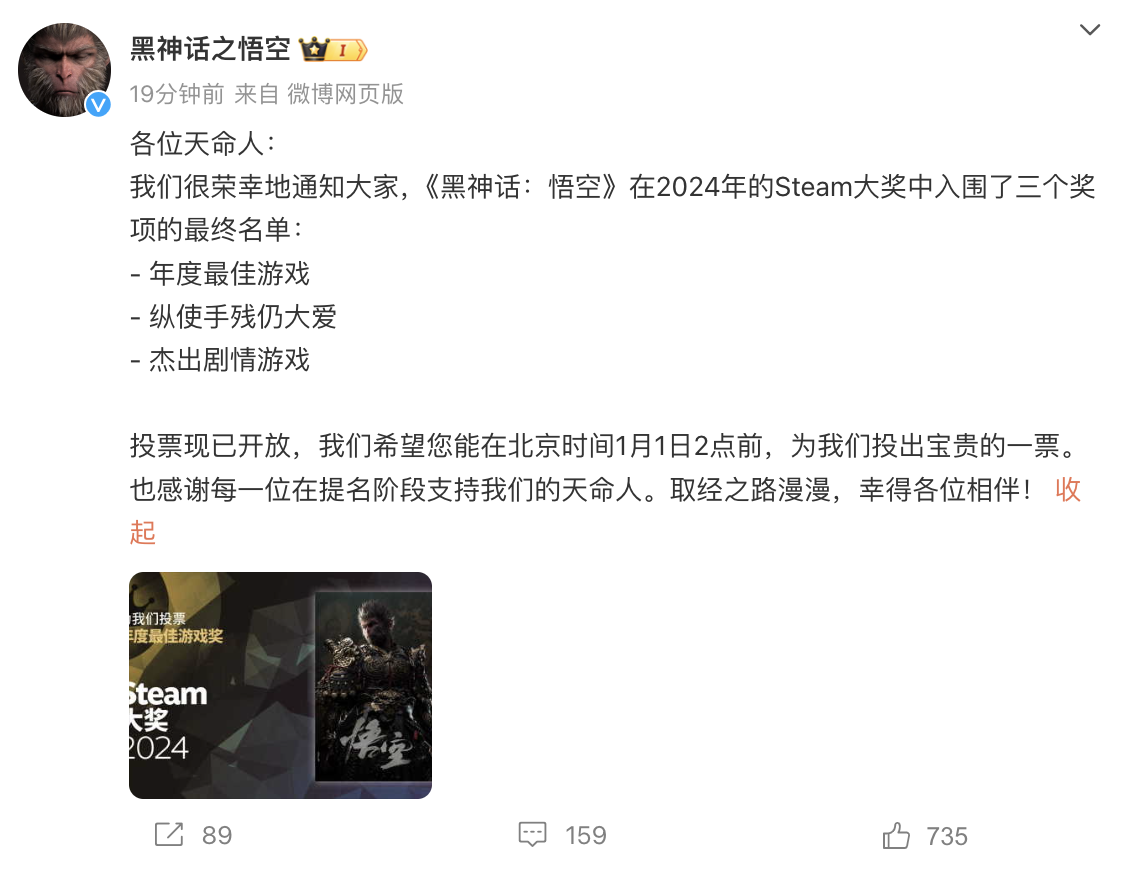Click the repost share icon
Image resolution: width=1130 pixels, height=870 pixels.
[169, 835]
